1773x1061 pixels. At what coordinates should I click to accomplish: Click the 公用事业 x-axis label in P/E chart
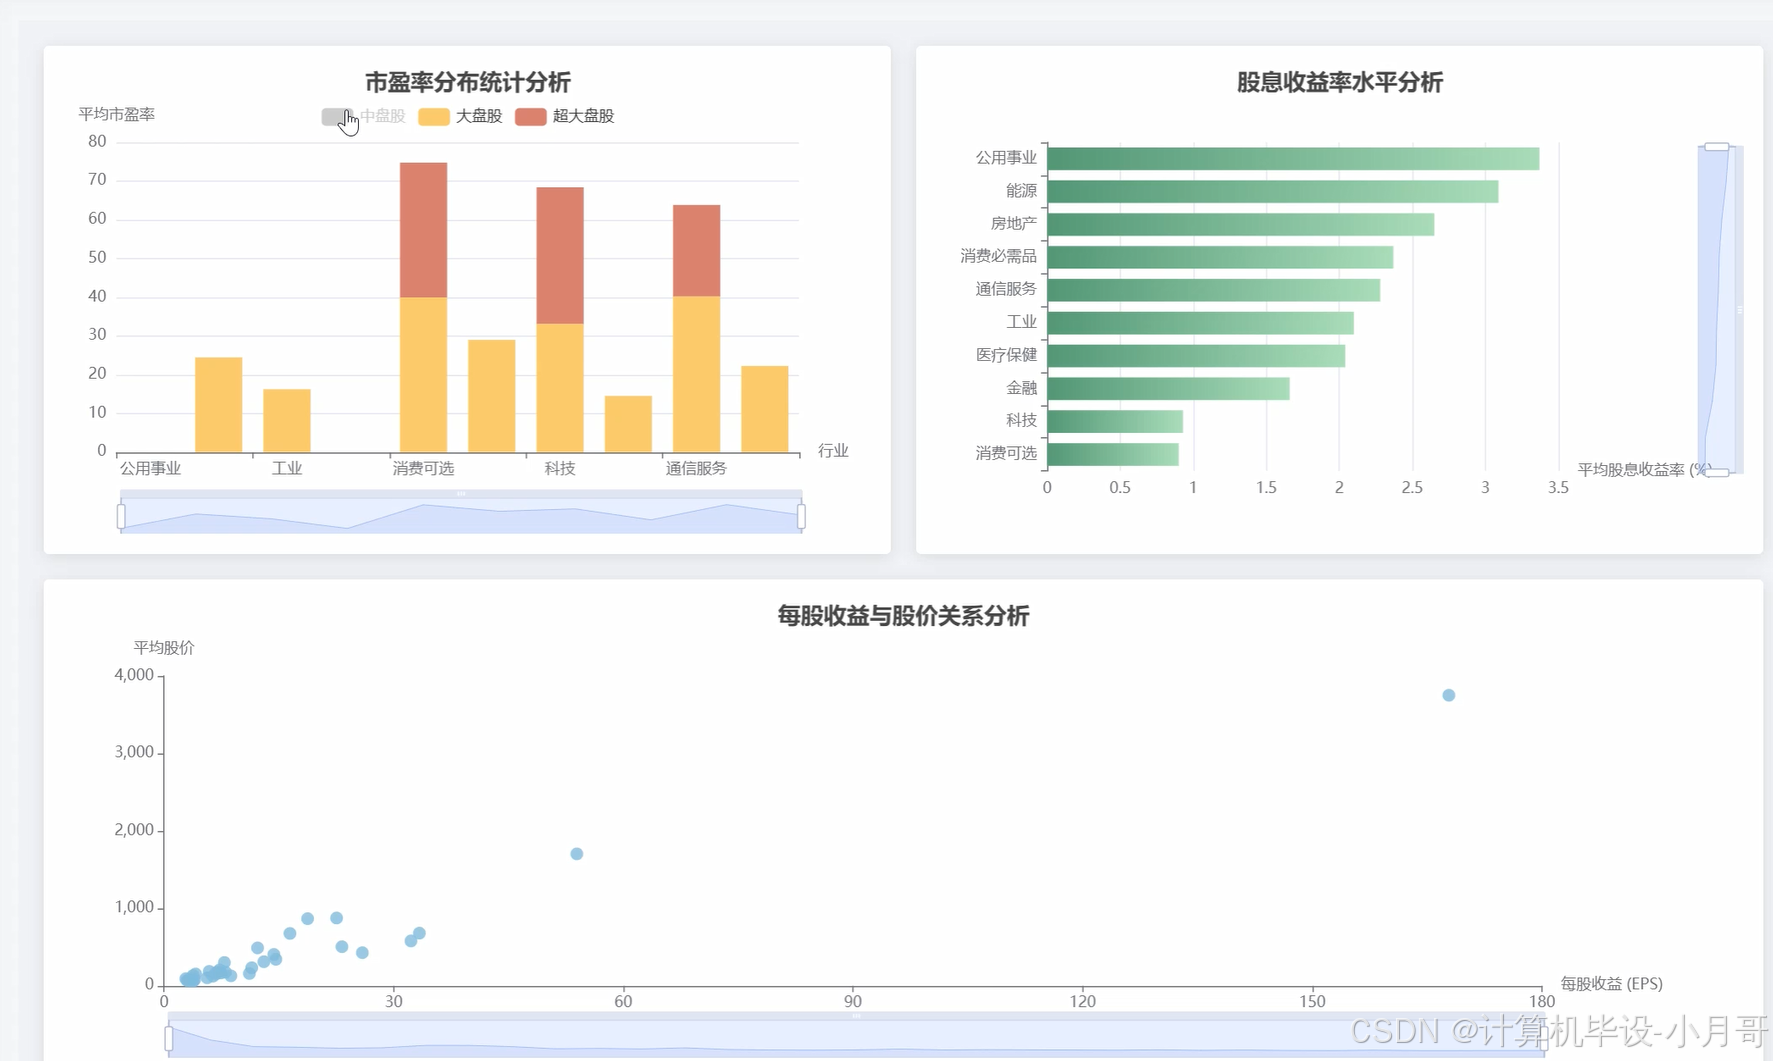[x=150, y=468]
